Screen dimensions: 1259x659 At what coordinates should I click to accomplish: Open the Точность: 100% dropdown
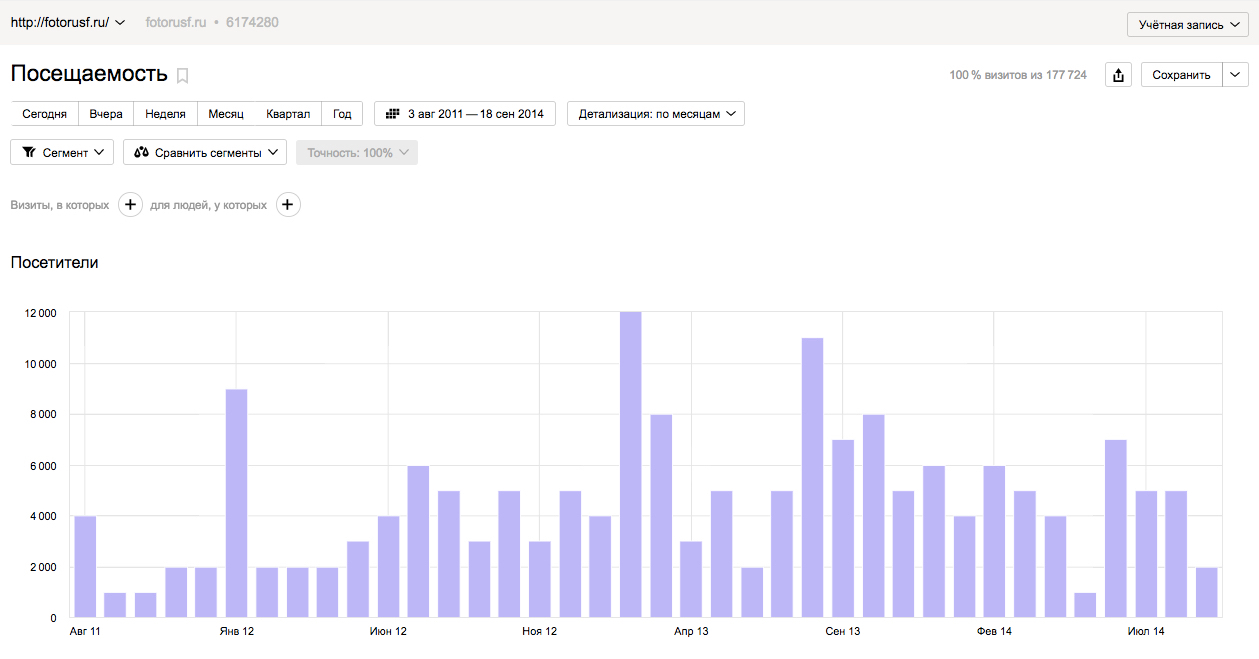coord(357,153)
